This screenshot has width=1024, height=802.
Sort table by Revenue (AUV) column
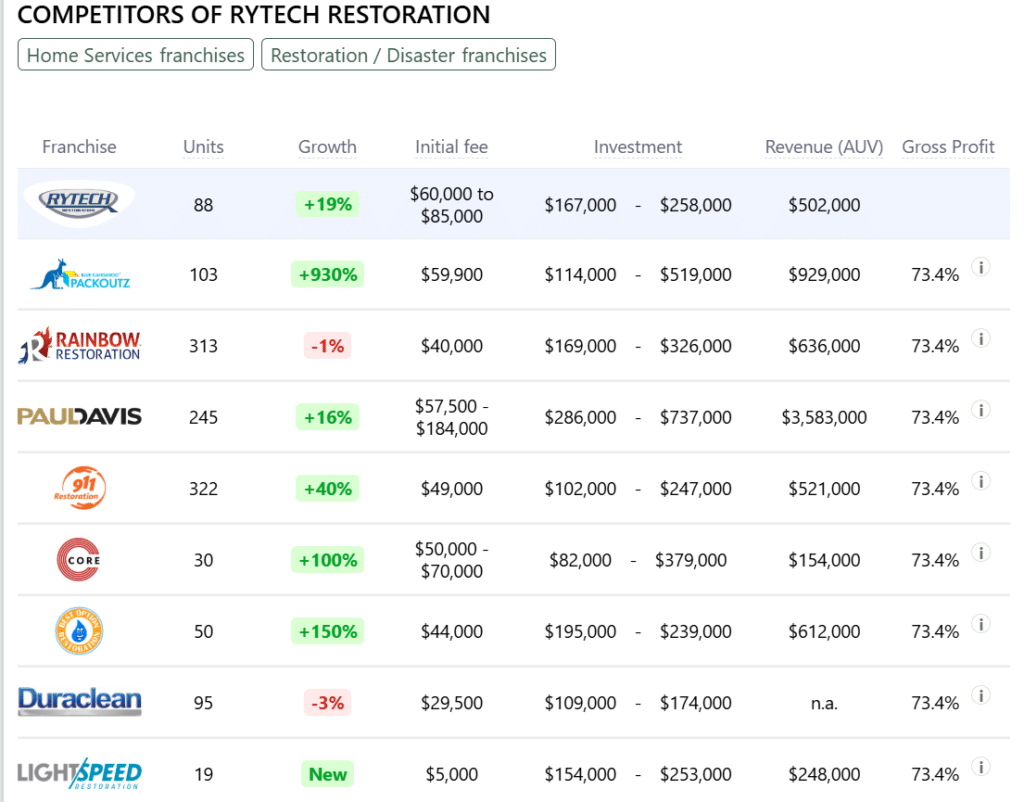(824, 147)
